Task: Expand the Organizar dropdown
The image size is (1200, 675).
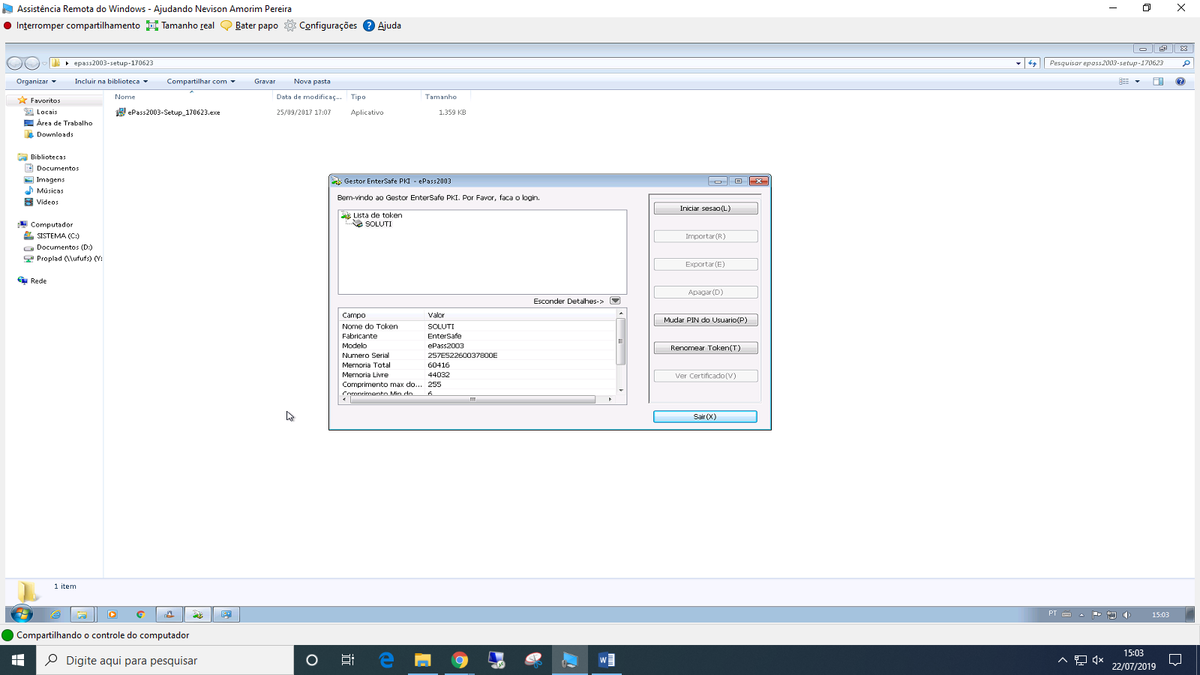Action: 34,81
